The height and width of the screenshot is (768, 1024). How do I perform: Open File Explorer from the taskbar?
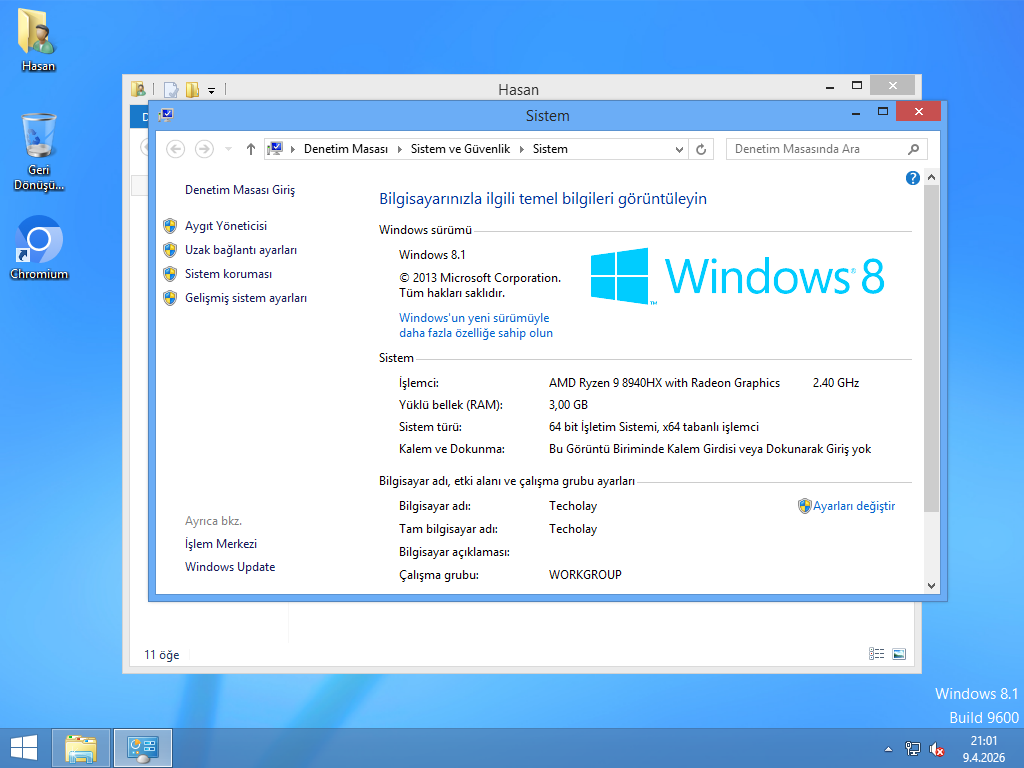(x=81, y=748)
